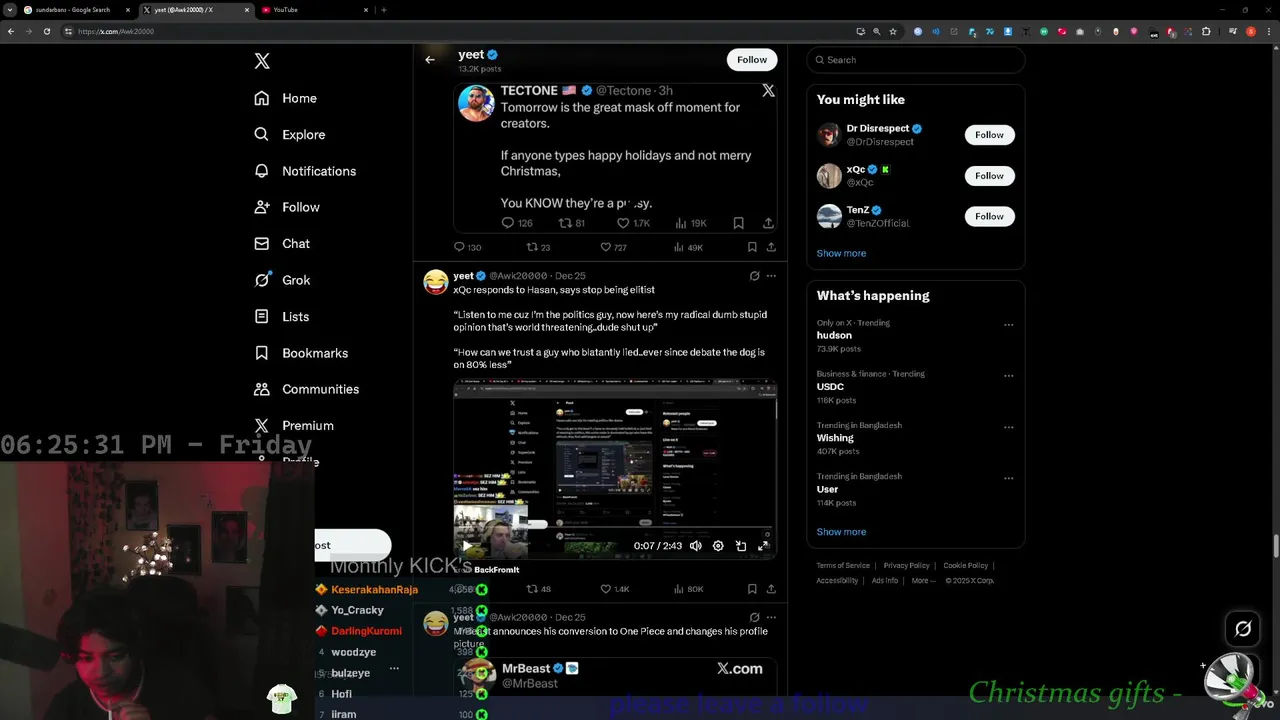The width and height of the screenshot is (1280, 720).
Task: Open the video settings gear
Action: pos(718,546)
